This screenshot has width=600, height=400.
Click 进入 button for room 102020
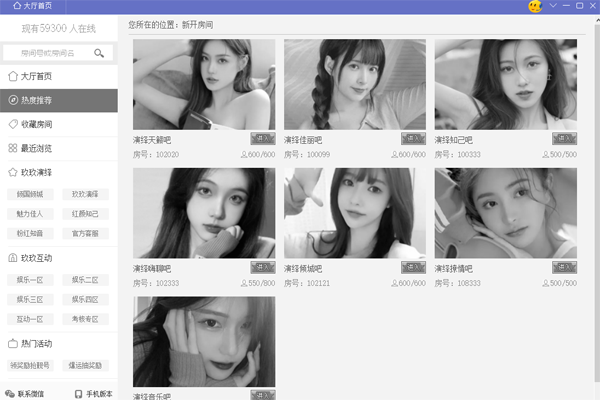click(263, 139)
